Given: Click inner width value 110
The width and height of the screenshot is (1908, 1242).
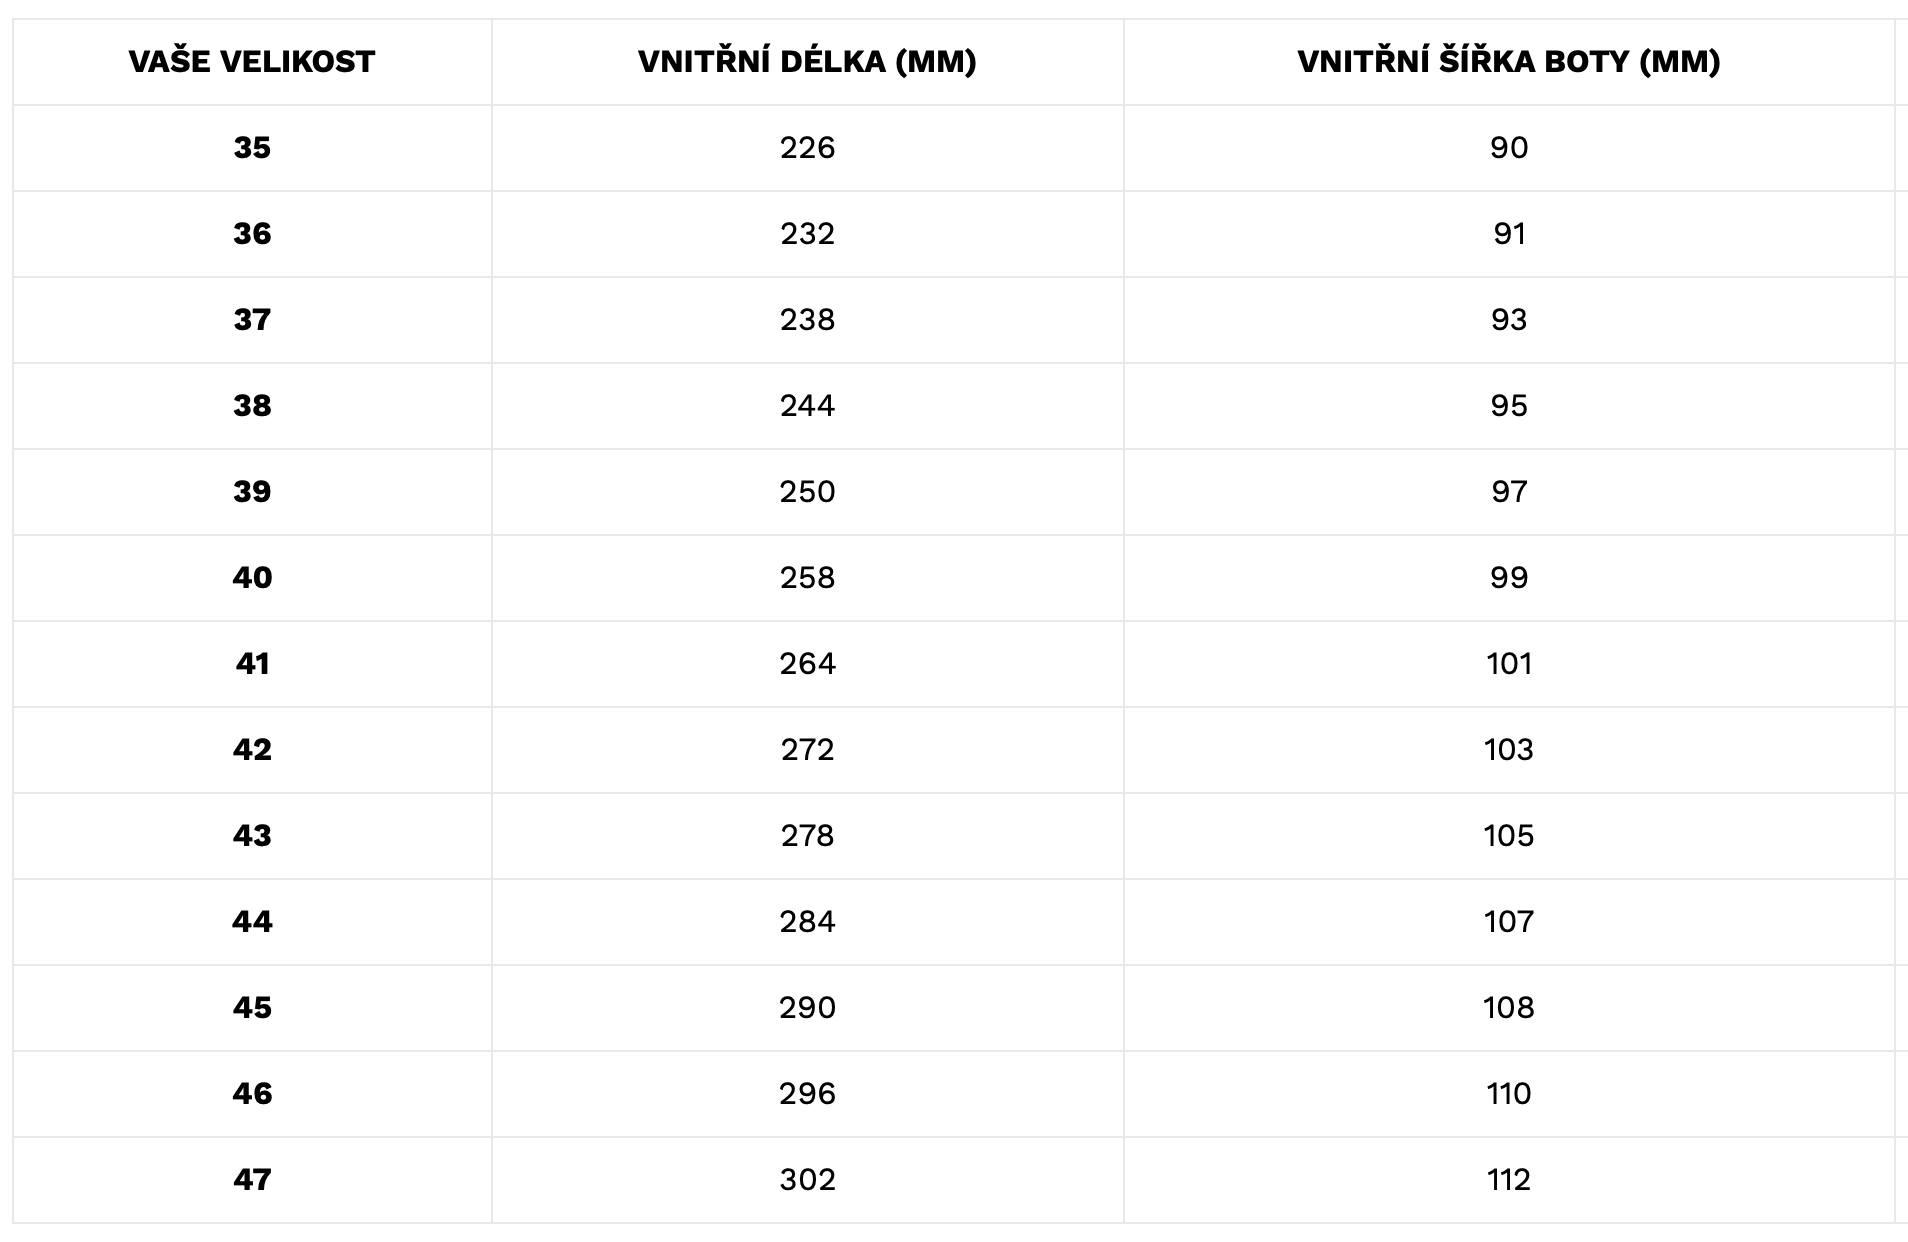Looking at the screenshot, I should [x=1509, y=1094].
